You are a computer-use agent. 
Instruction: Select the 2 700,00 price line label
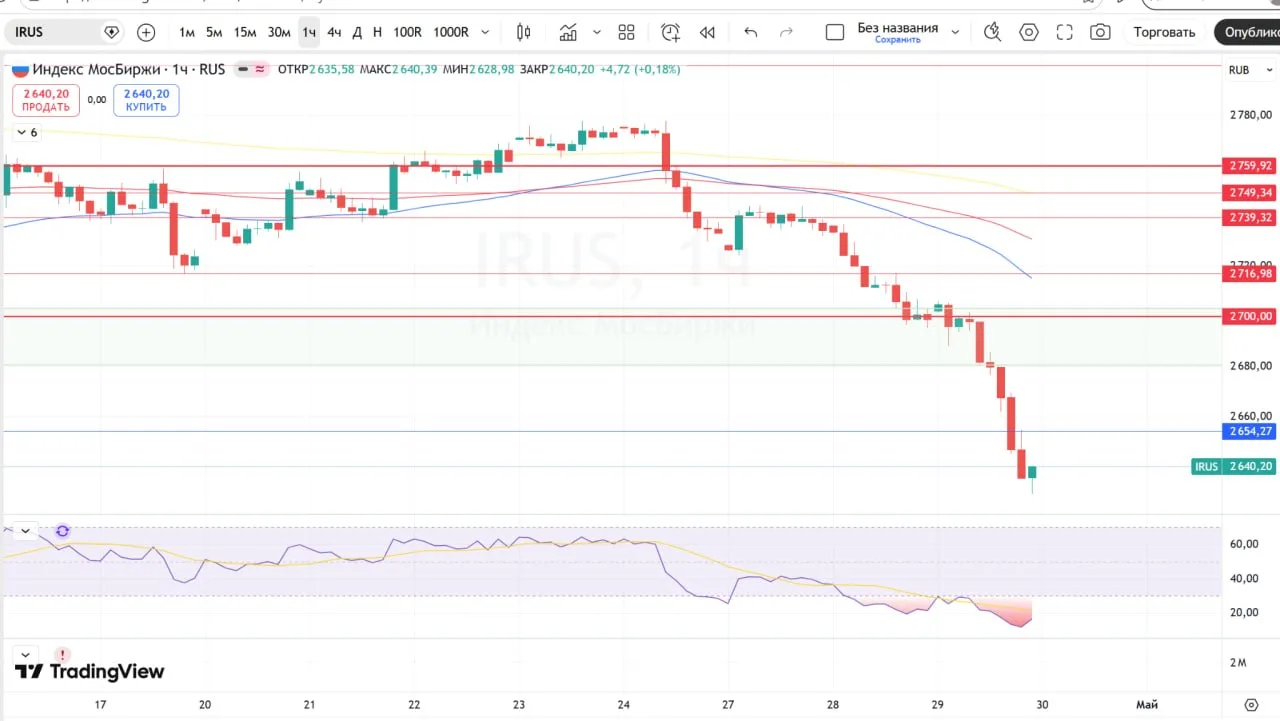tap(1249, 316)
